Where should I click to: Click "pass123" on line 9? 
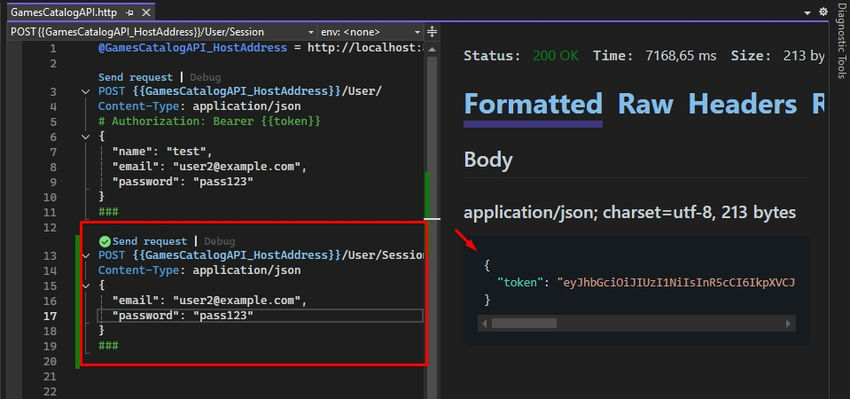tap(223, 182)
